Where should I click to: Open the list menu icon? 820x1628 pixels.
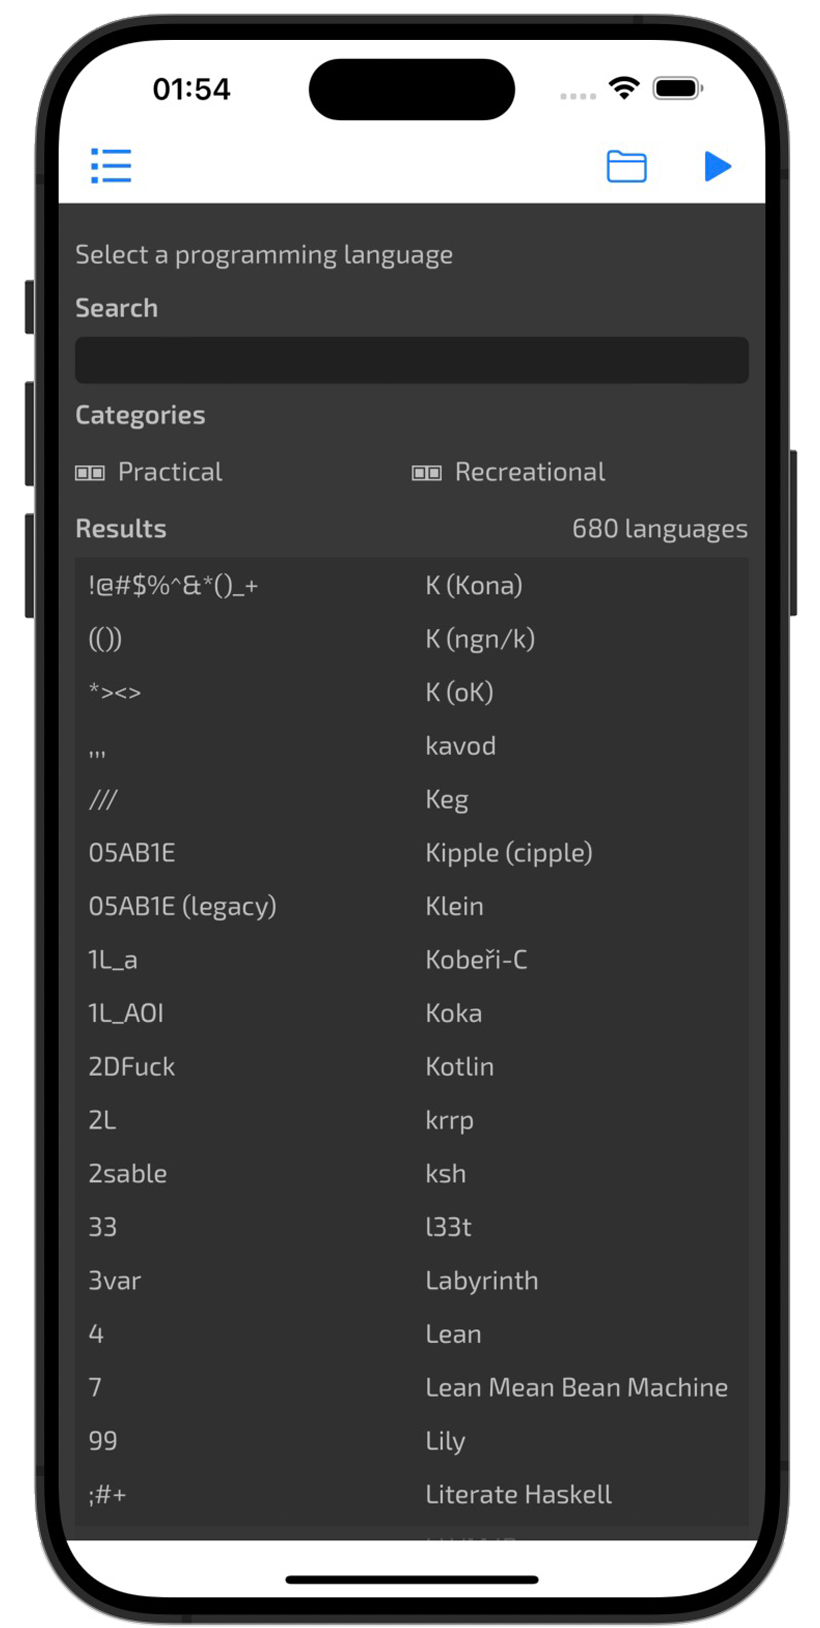pyautogui.click(x=111, y=166)
